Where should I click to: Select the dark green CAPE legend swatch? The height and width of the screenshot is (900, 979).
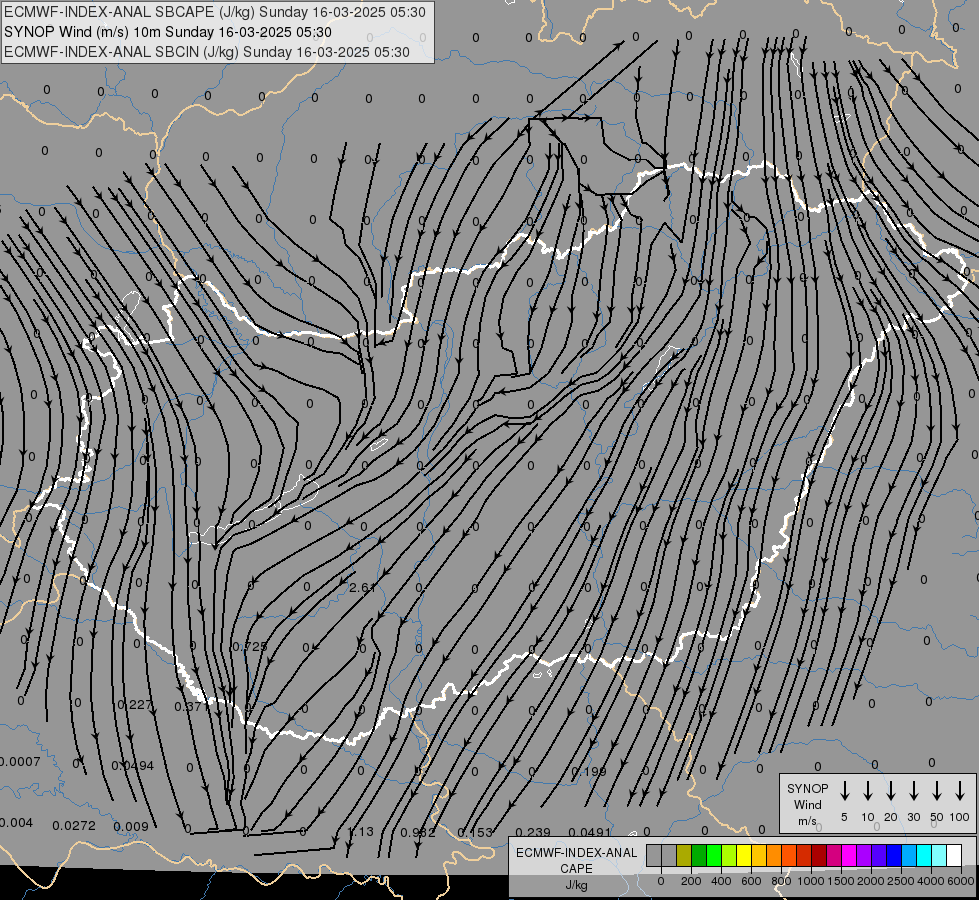699,855
